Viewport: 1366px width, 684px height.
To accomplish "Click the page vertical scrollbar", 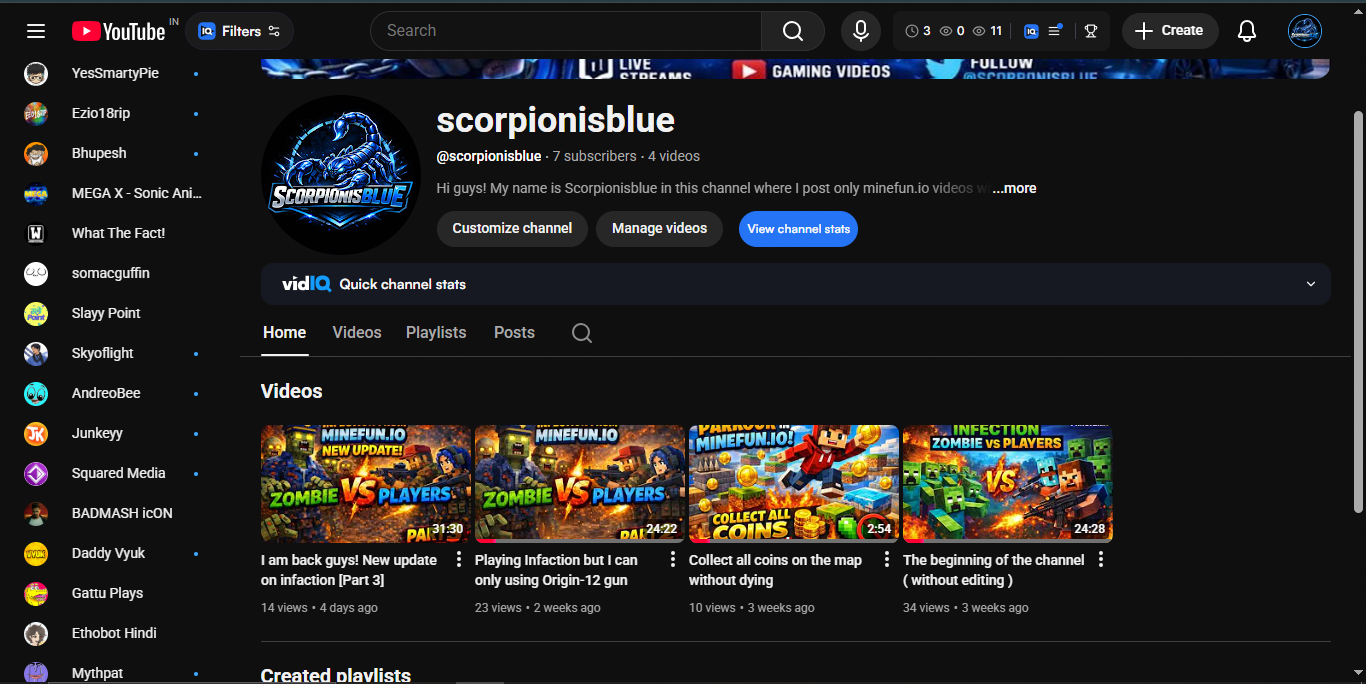I will [x=1358, y=300].
